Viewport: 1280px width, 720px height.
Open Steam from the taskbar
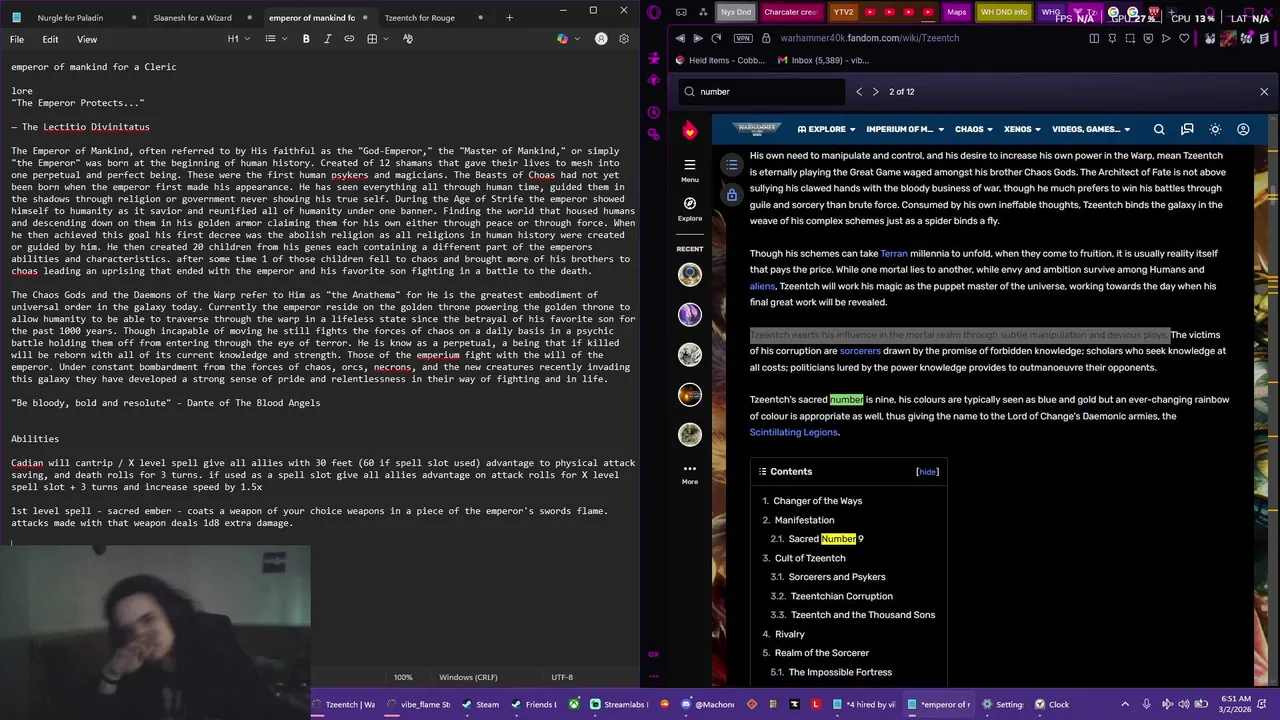pyautogui.click(x=480, y=704)
